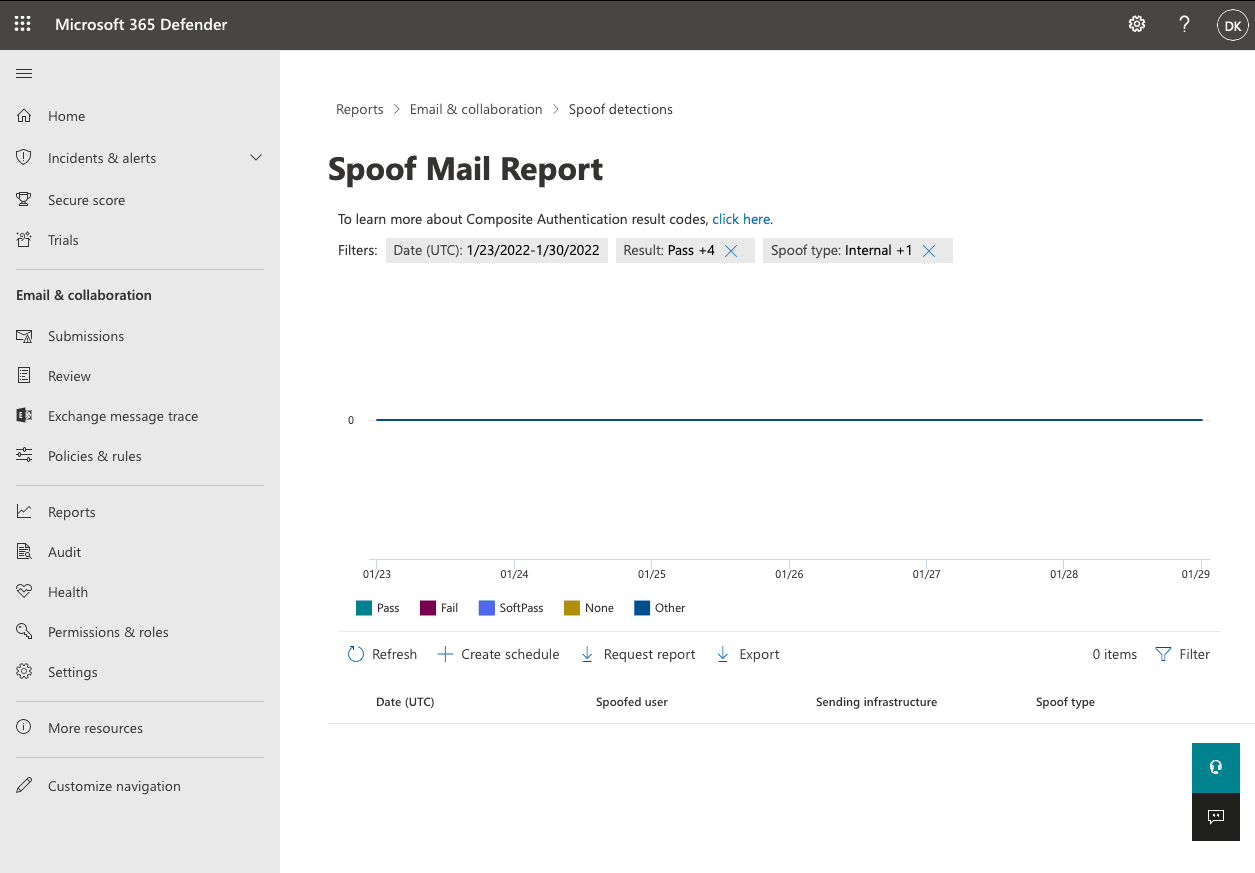Sort by Spoofed user column header
1255x873 pixels.
coord(631,702)
